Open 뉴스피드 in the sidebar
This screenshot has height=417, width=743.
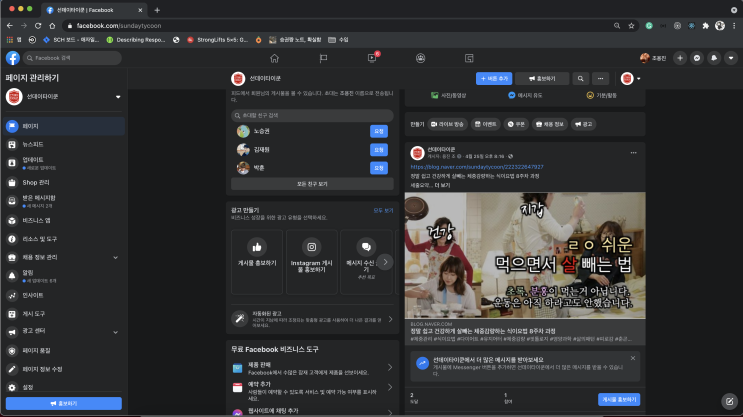click(64, 144)
